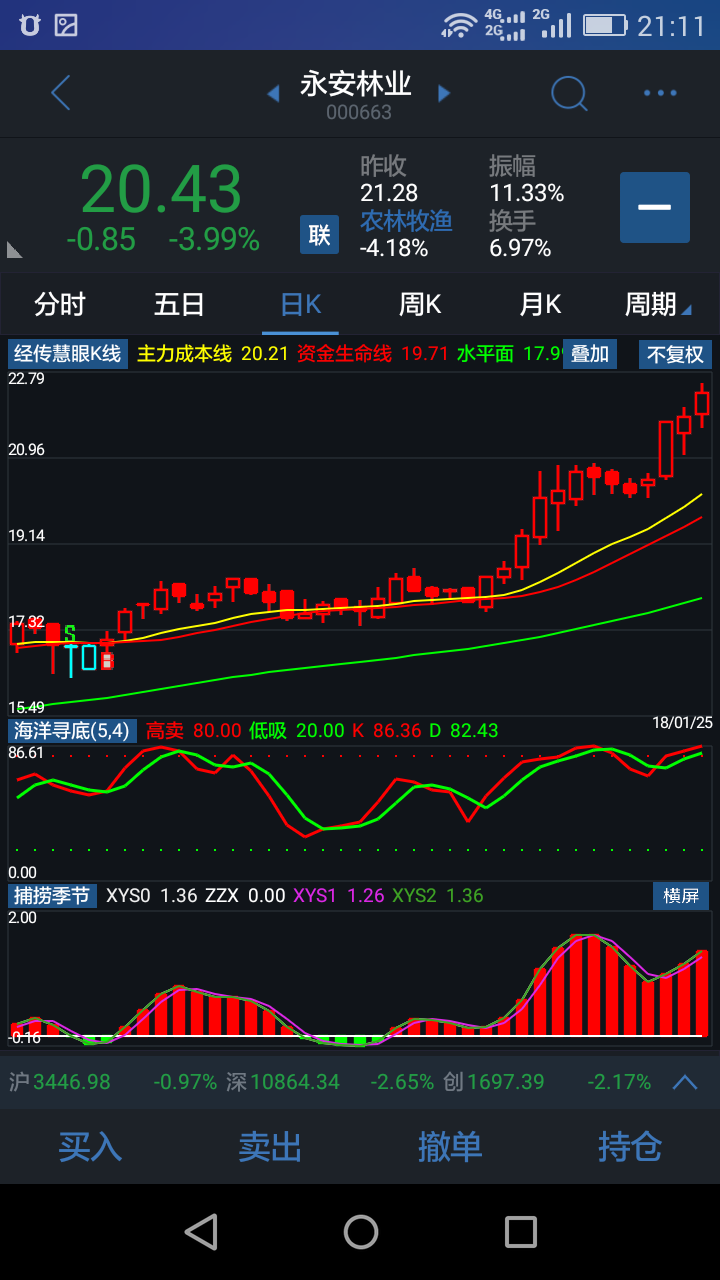Tap the stock code 000663

point(359,112)
